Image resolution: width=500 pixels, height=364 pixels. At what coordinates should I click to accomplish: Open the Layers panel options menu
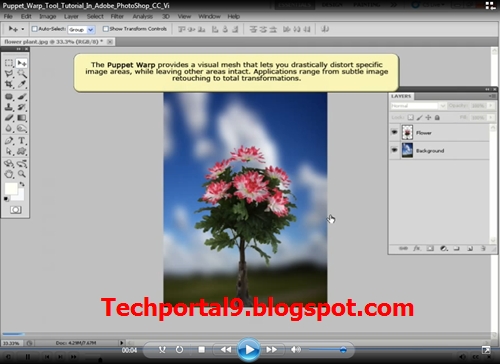tap(492, 96)
